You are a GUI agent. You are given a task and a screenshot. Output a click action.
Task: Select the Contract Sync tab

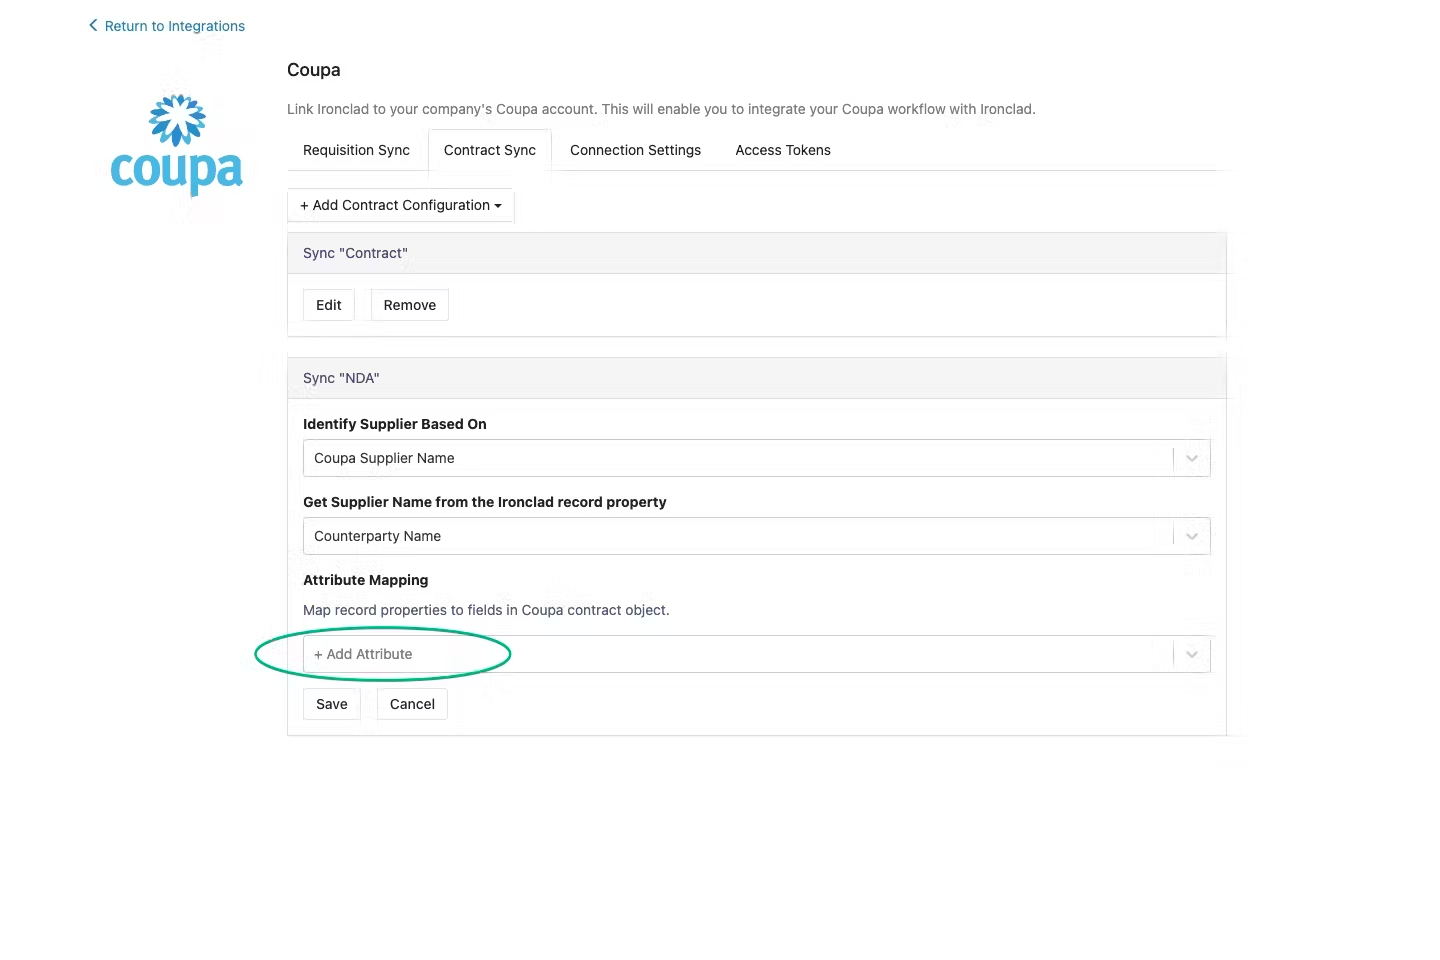(490, 150)
